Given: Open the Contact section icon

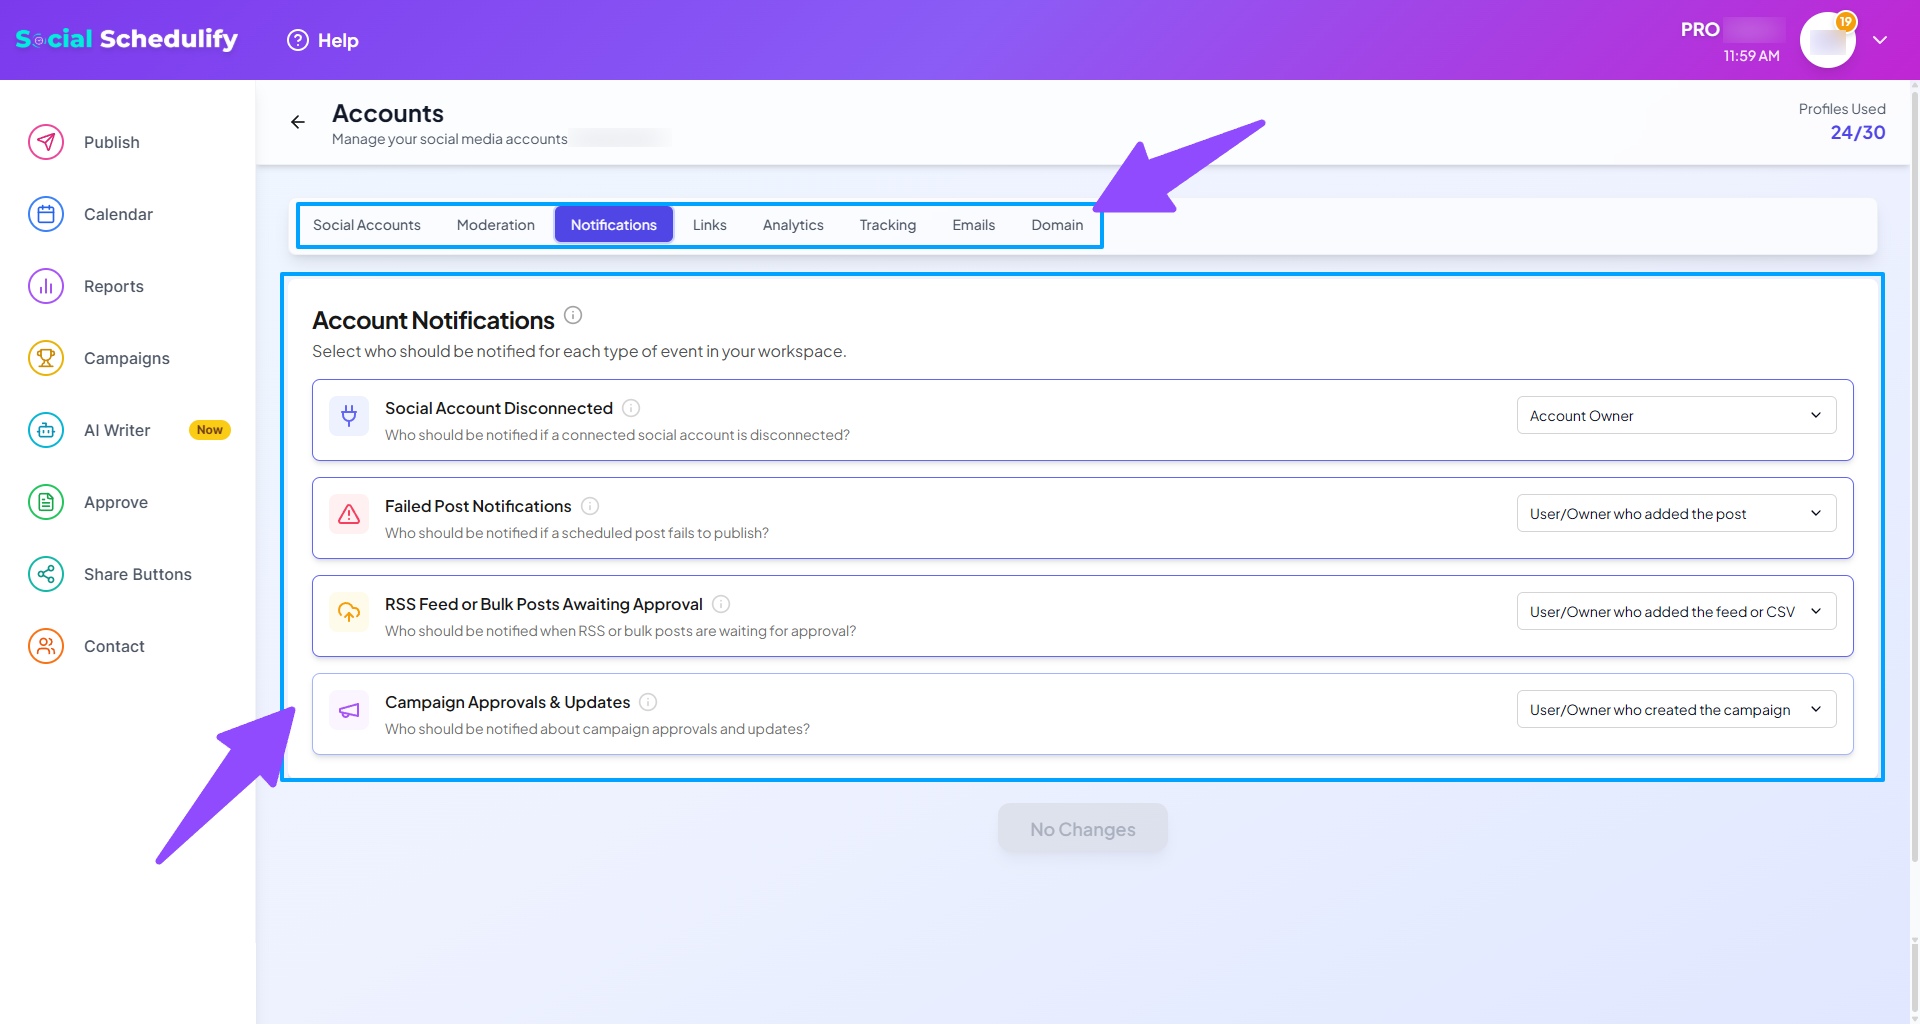Looking at the screenshot, I should tap(46, 646).
